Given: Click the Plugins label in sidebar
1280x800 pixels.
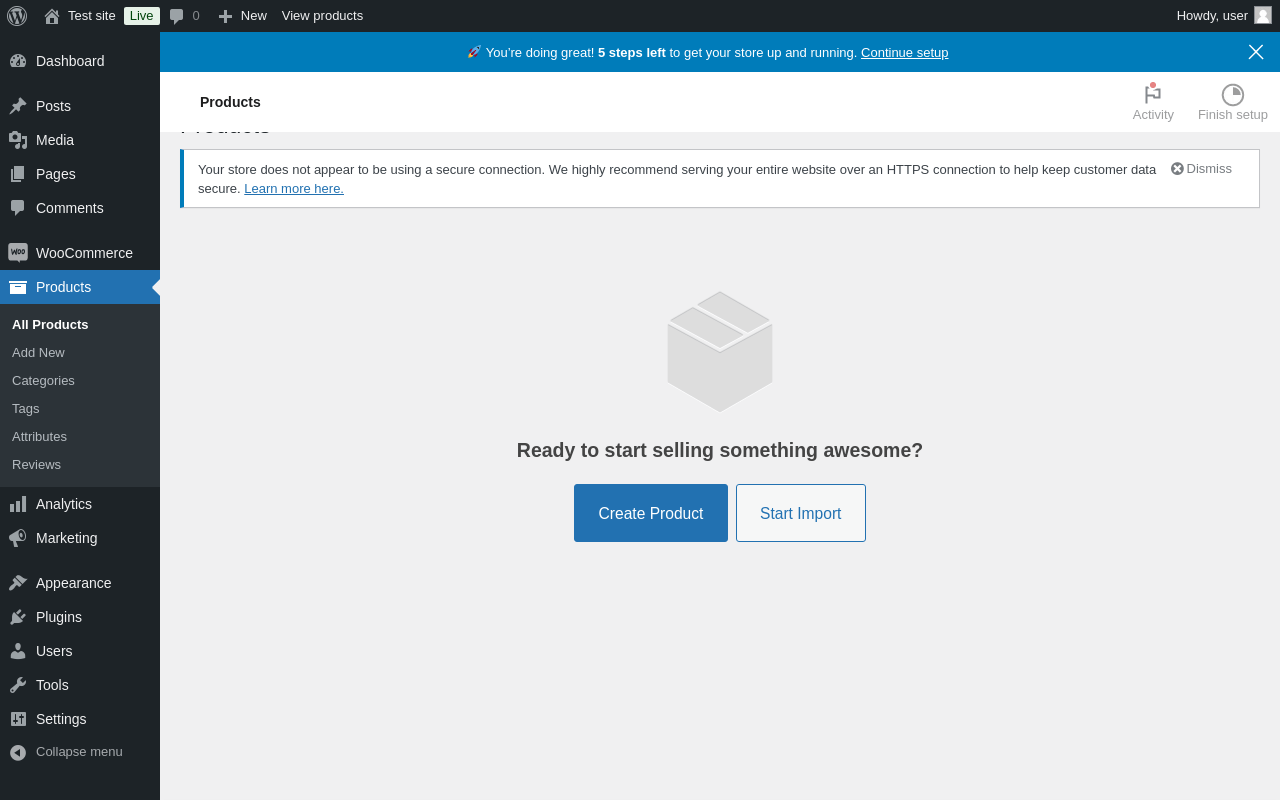Looking at the screenshot, I should [59, 617].
